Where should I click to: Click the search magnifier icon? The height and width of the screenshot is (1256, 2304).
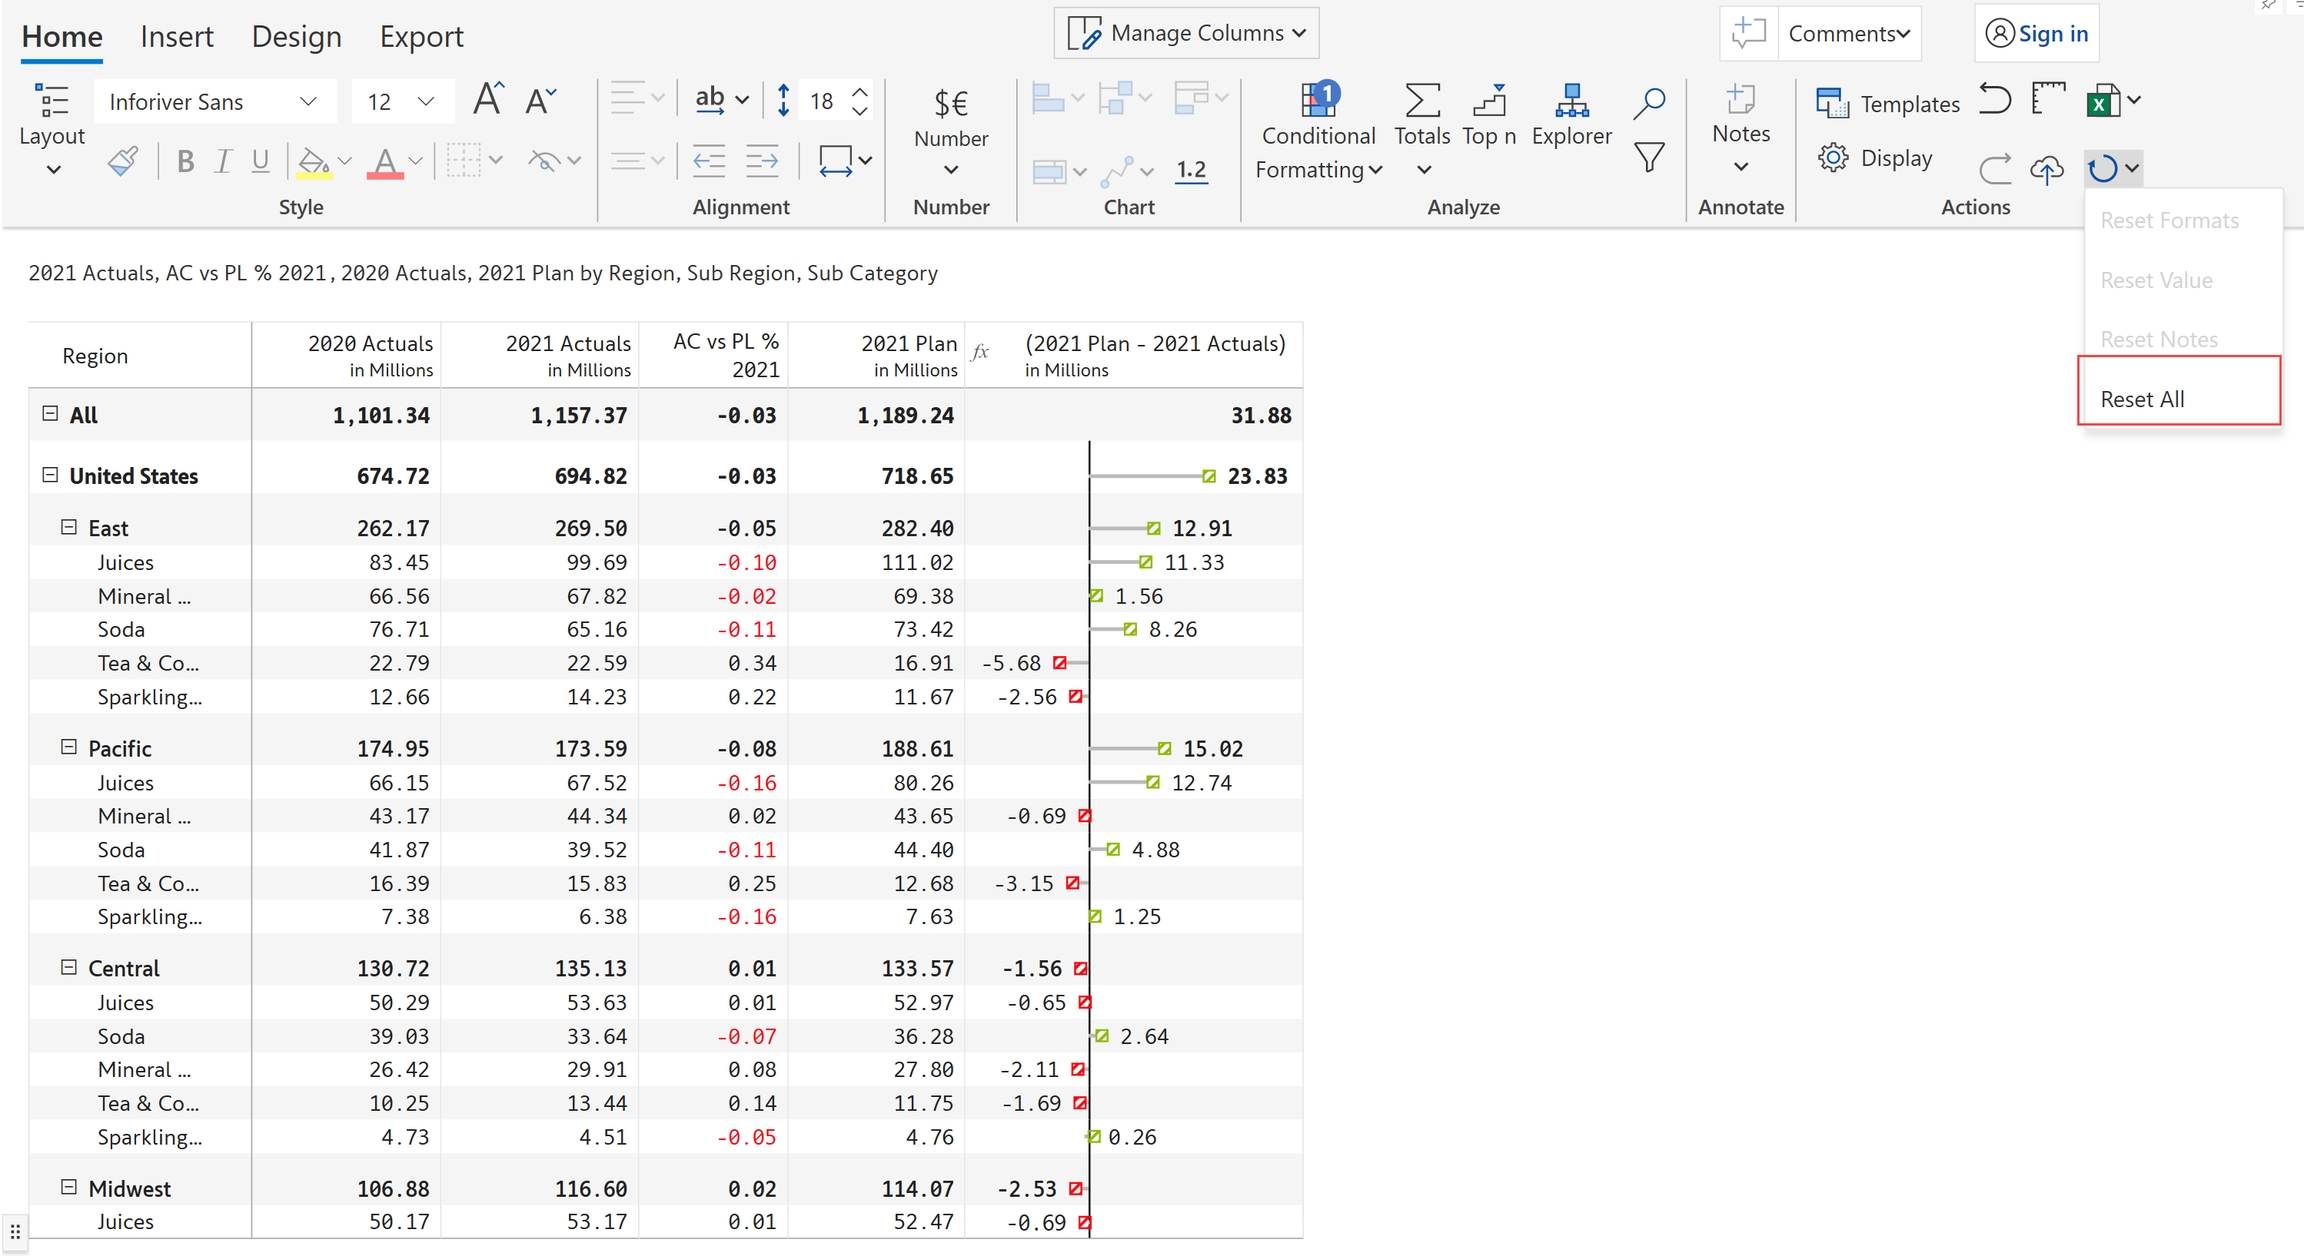(x=1648, y=102)
